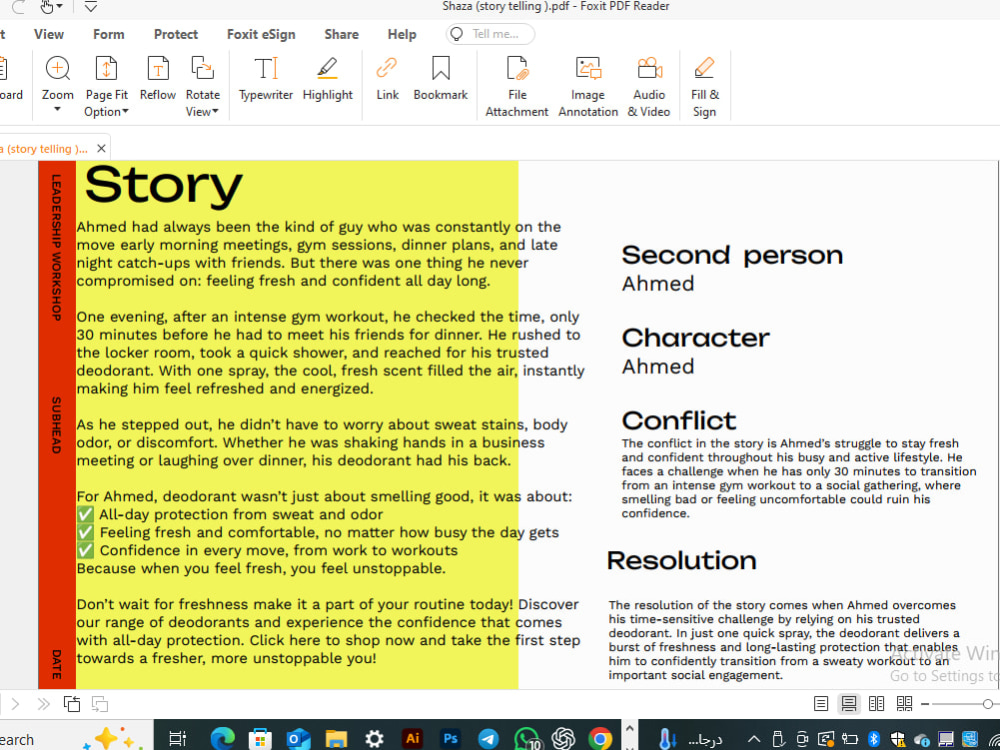Open Outlook from the taskbar
Viewport: 1000px width, 750px height.
click(297, 739)
